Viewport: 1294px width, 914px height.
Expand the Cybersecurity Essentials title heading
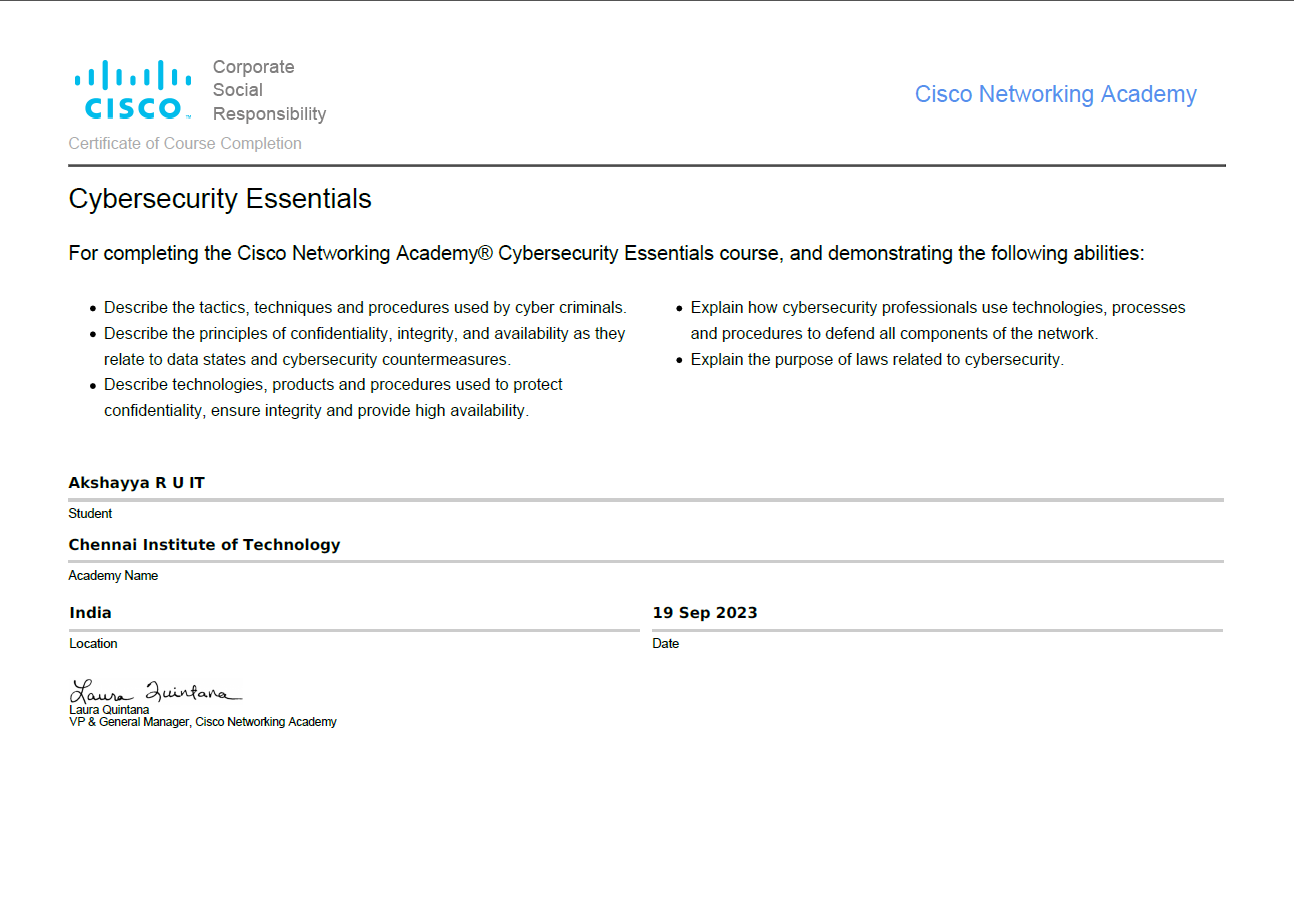tap(219, 199)
